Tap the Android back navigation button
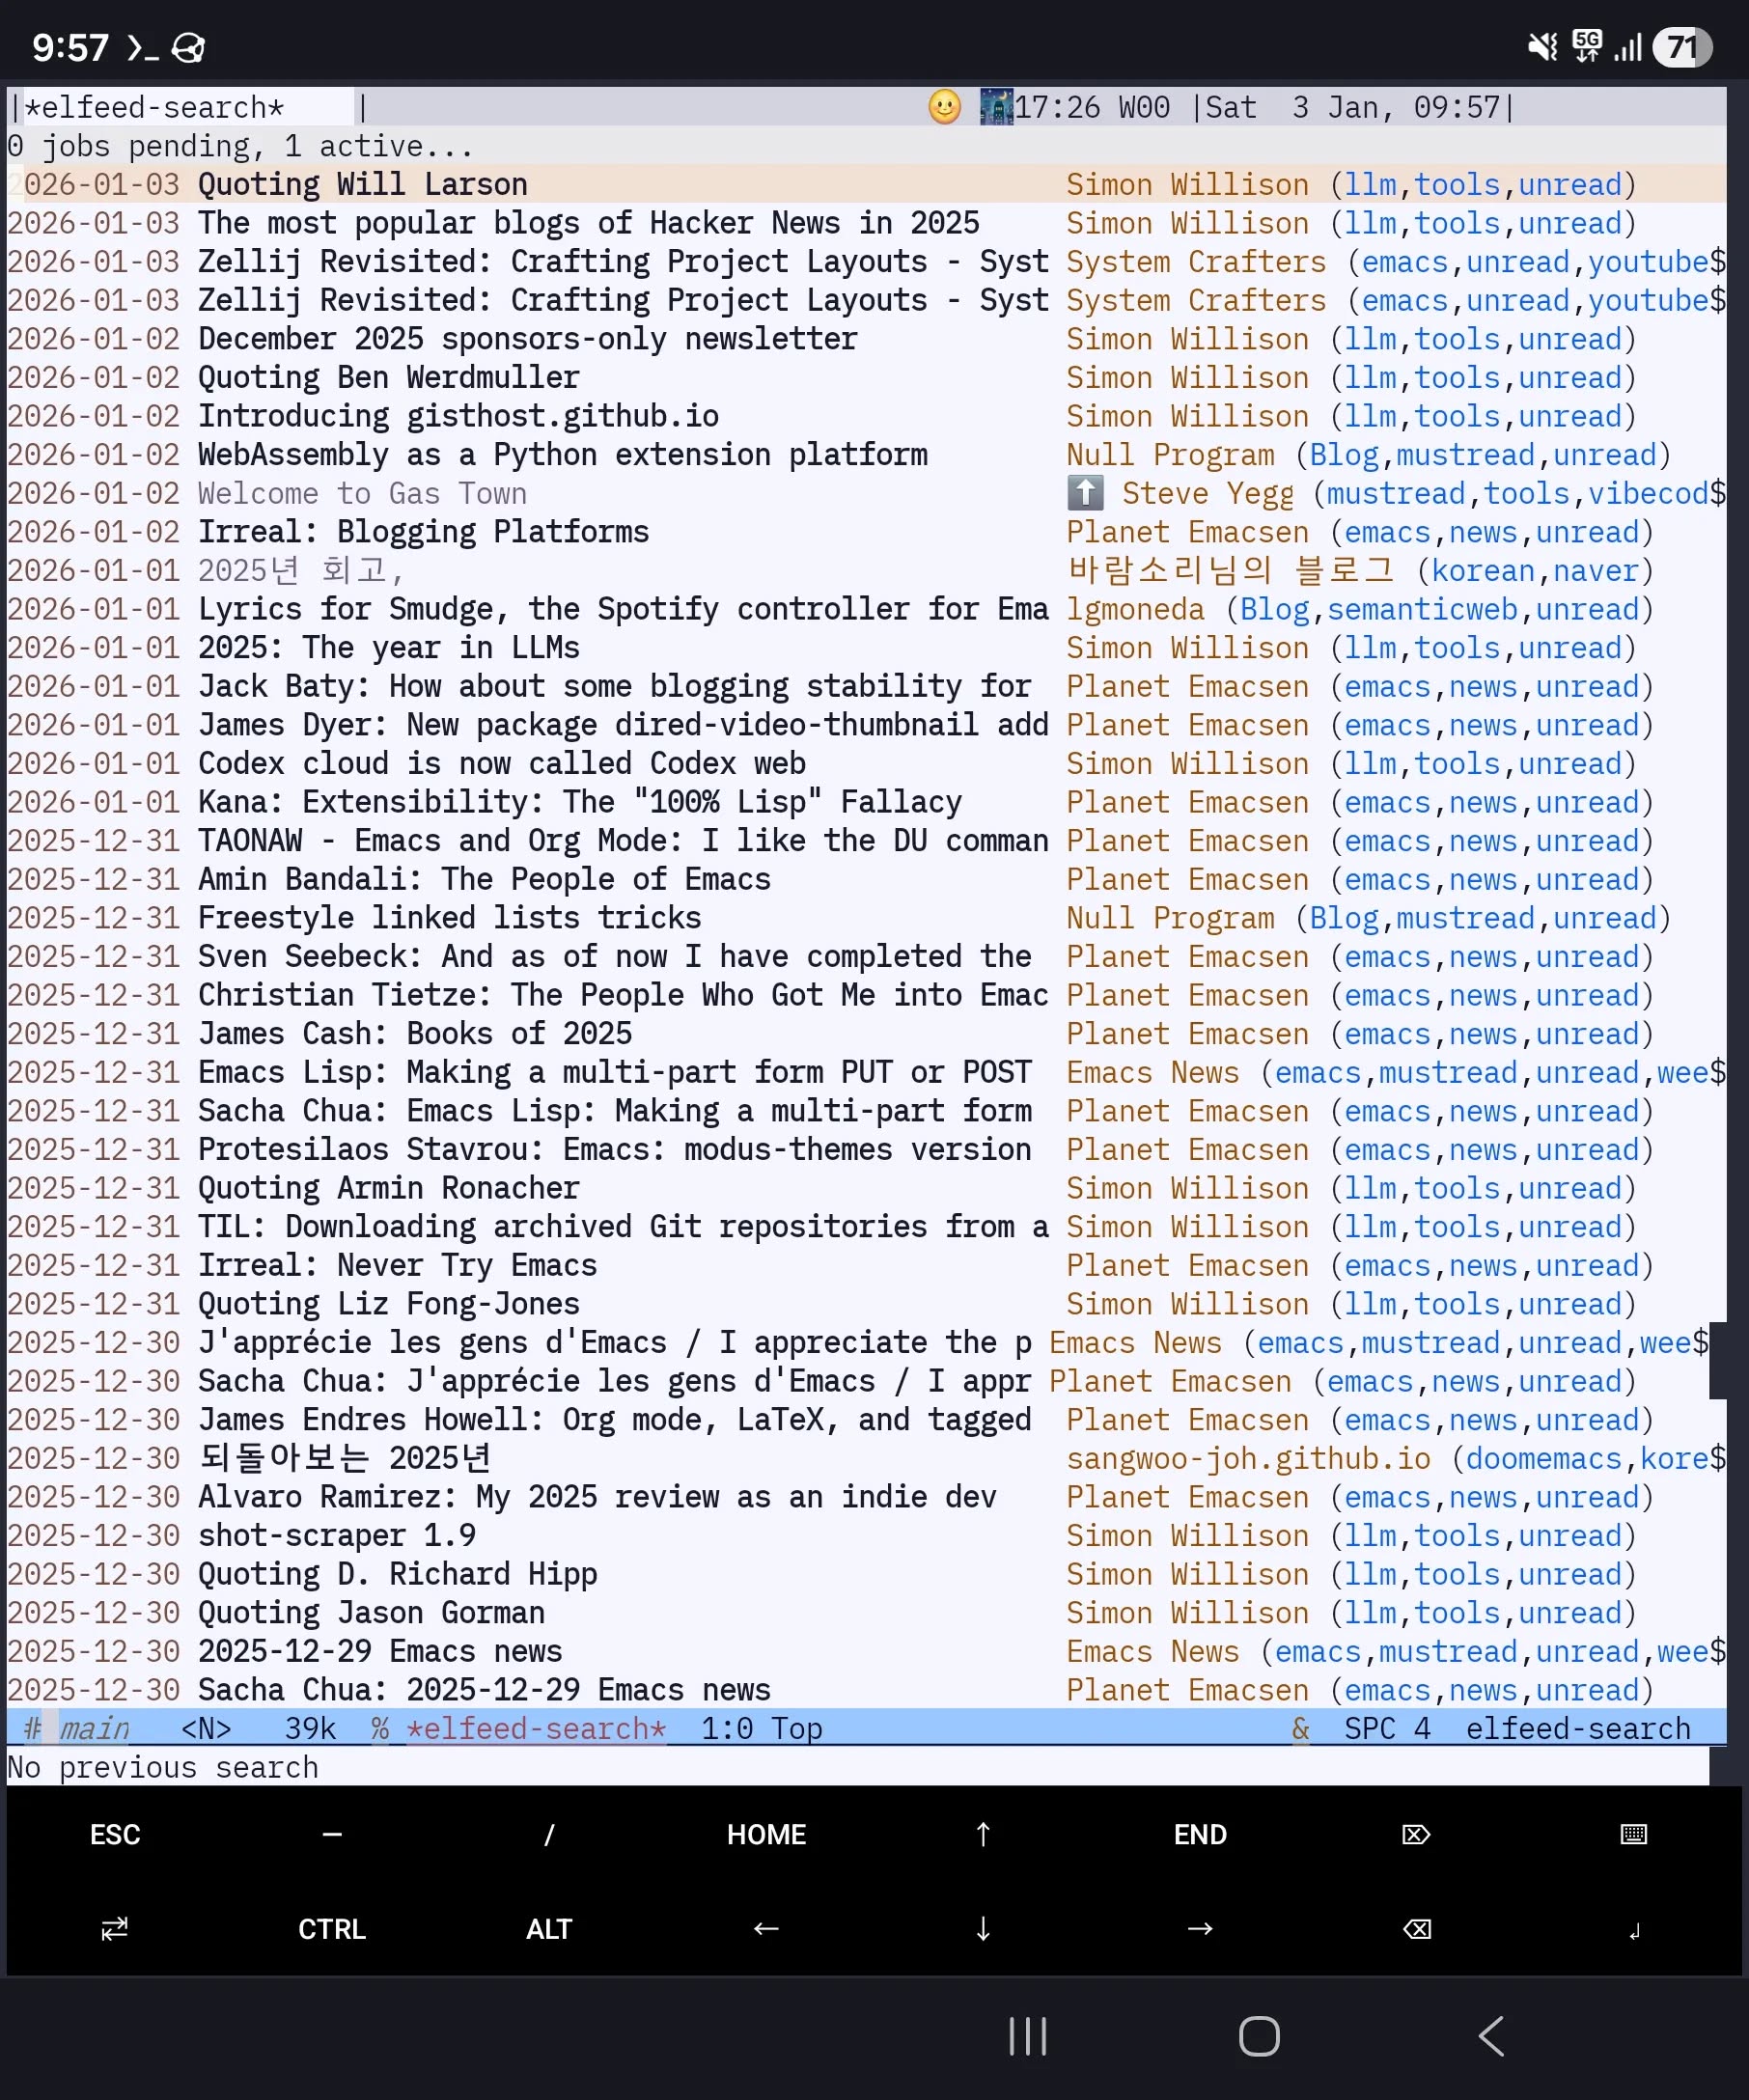 tap(1490, 2036)
